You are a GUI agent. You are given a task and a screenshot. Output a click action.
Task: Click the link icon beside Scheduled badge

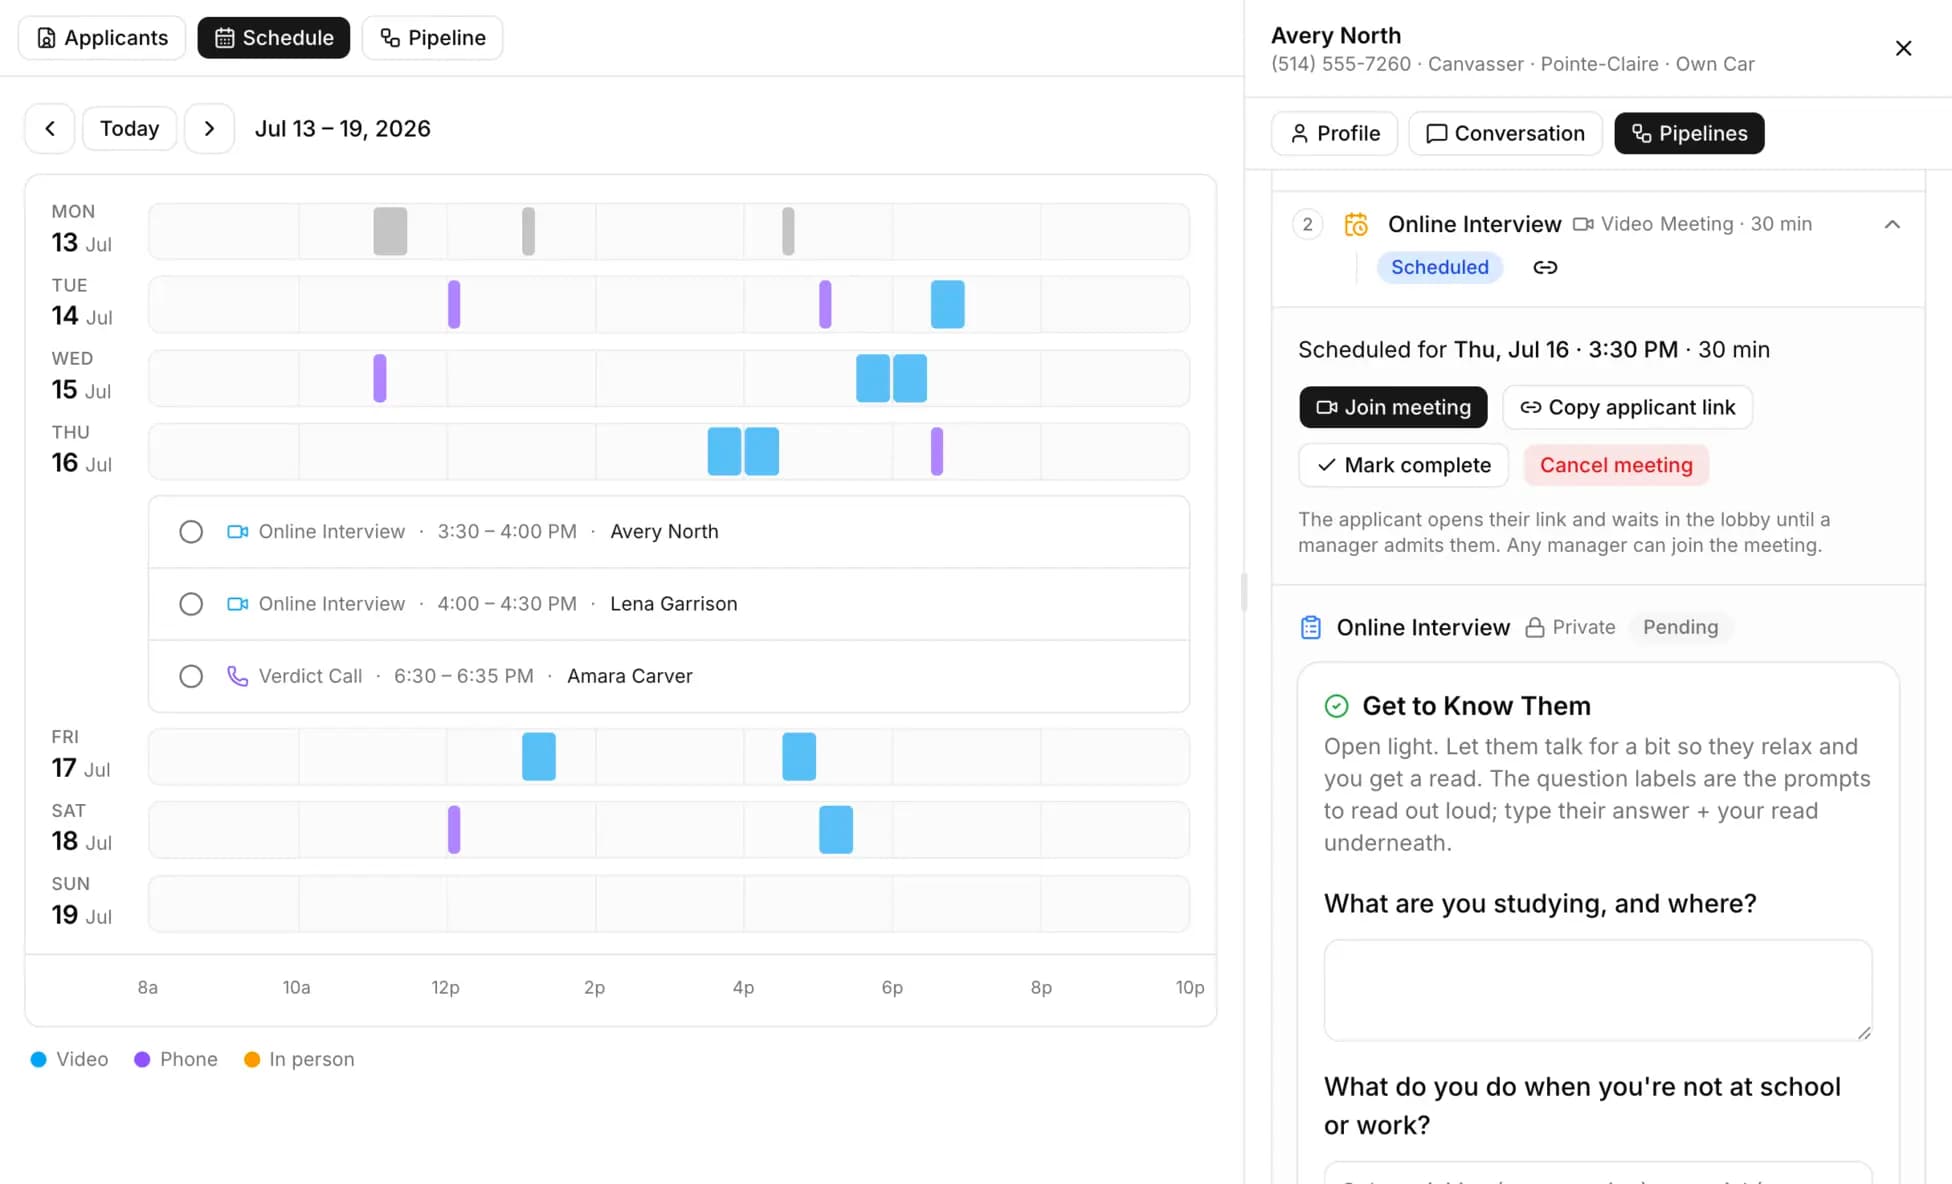pos(1545,267)
